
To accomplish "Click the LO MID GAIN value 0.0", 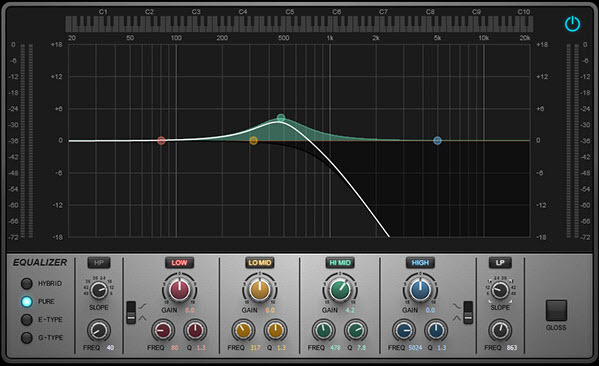I will (270, 310).
